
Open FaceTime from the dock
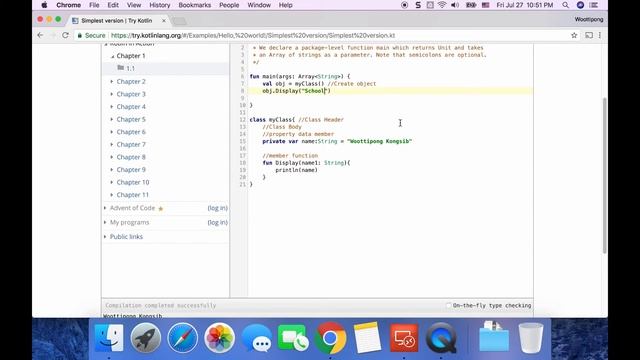coord(293,338)
